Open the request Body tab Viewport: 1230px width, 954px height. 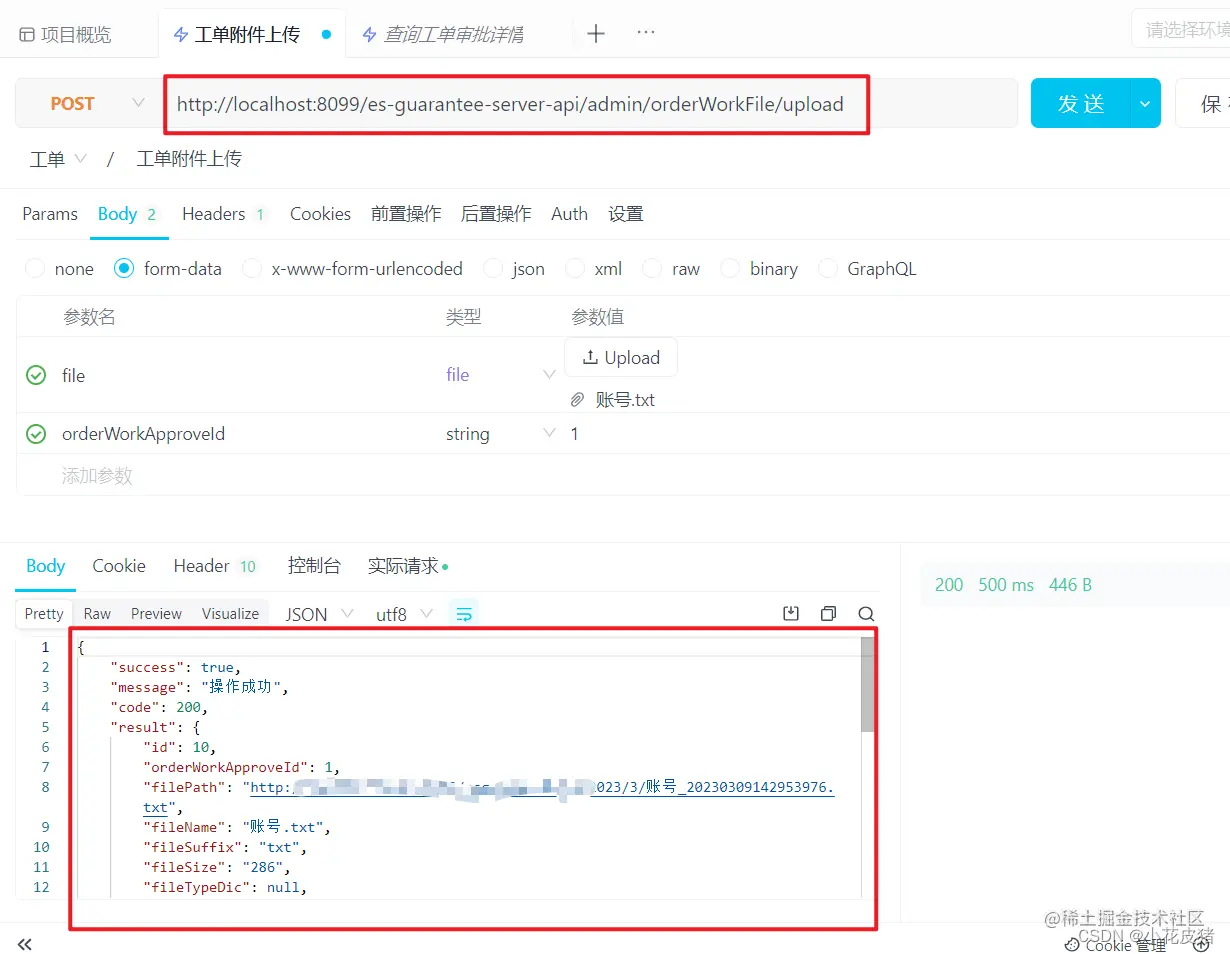tap(128, 214)
